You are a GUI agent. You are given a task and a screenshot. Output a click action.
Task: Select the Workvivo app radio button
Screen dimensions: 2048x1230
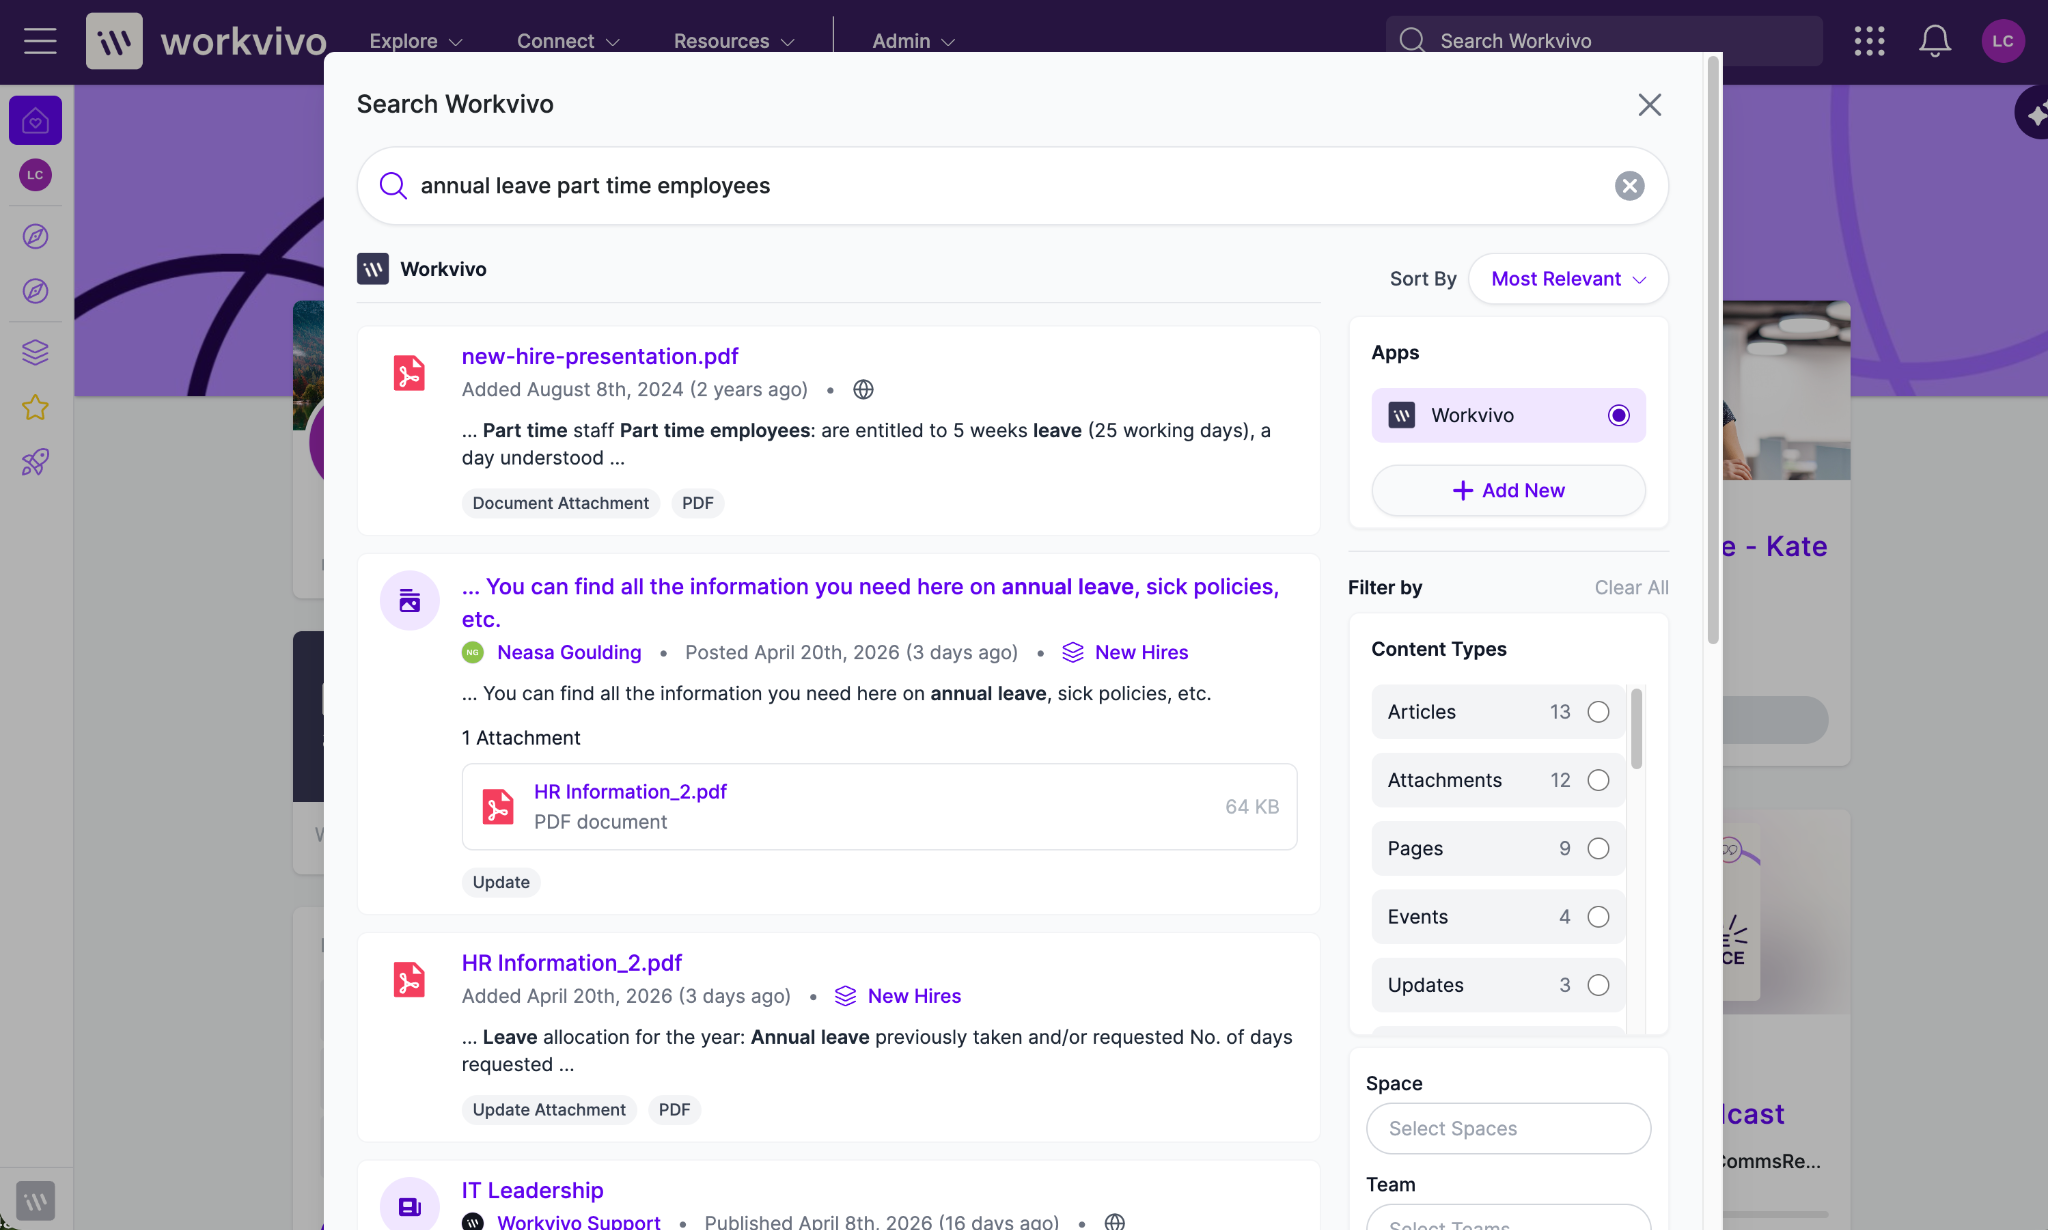coord(1619,415)
